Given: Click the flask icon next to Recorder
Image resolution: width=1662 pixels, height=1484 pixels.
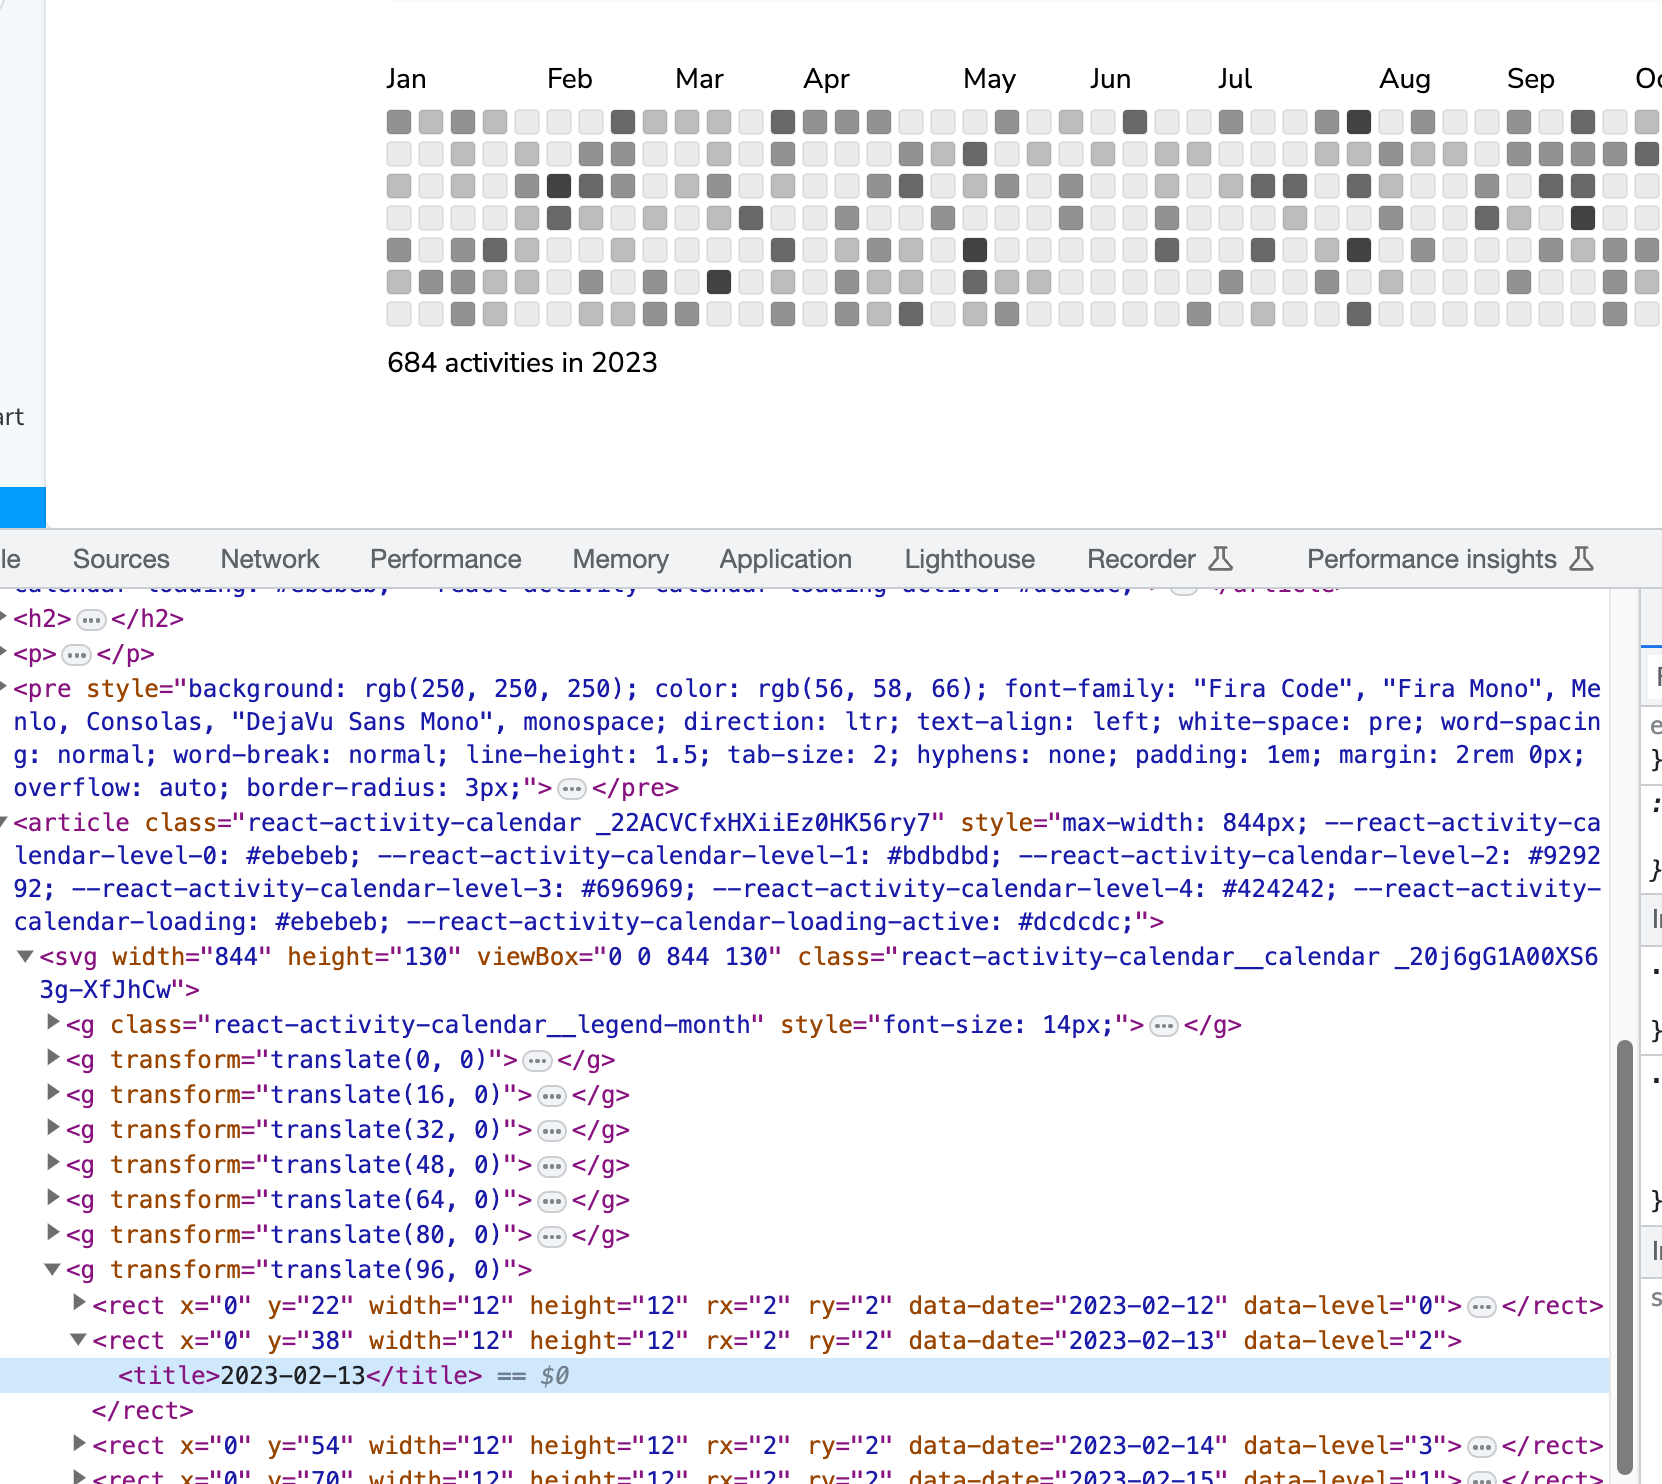Looking at the screenshot, I should coord(1222,559).
